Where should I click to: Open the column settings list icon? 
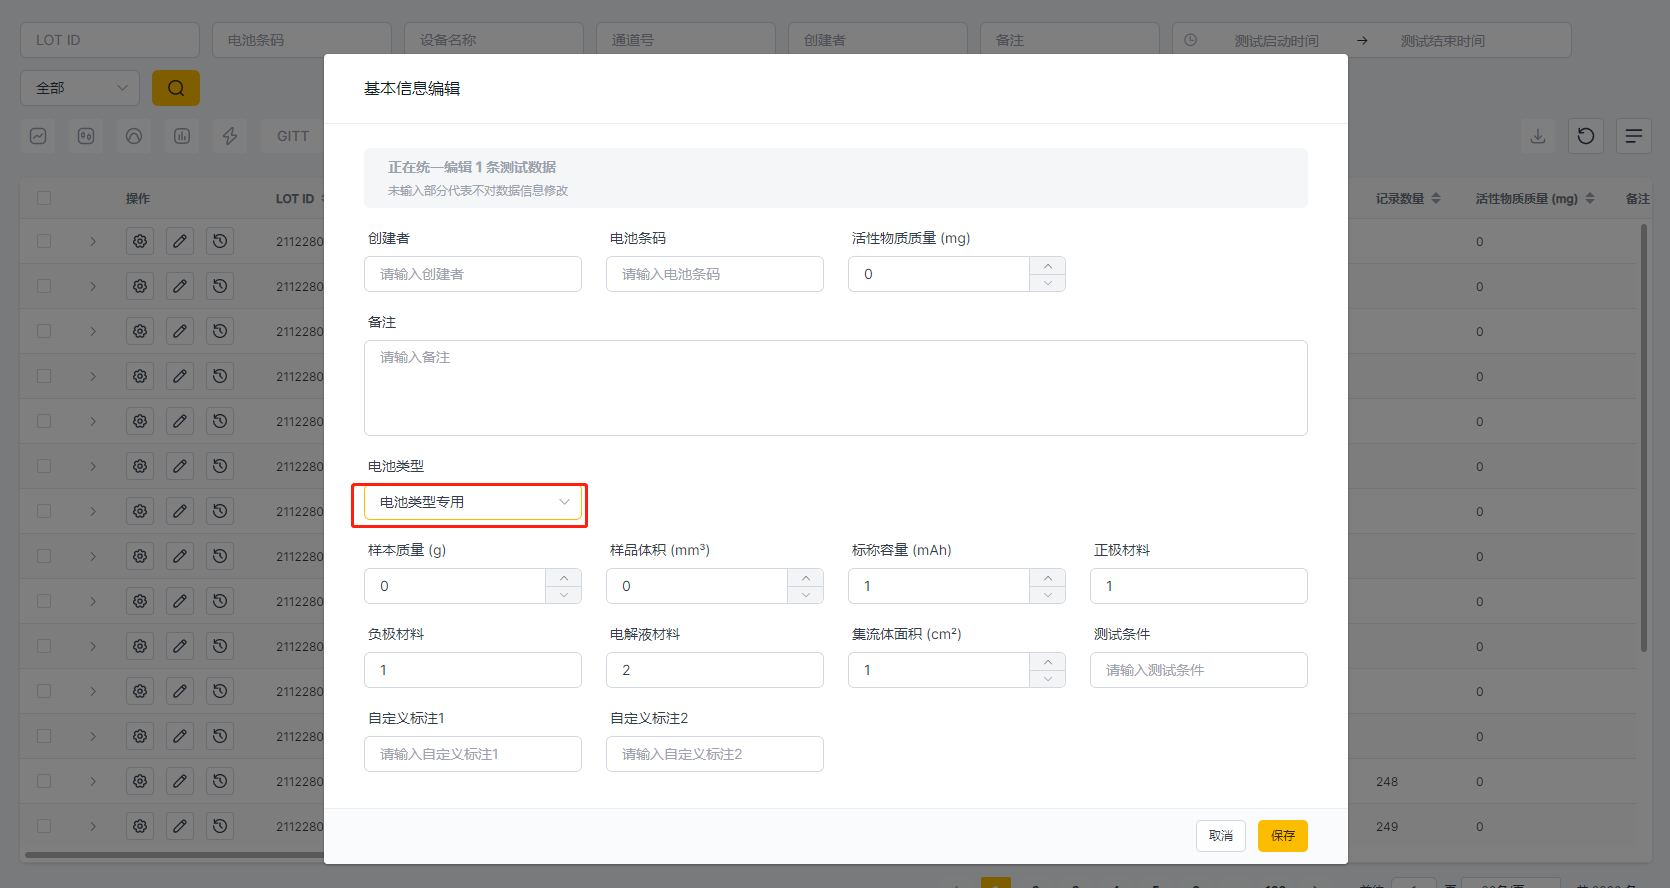1634,136
